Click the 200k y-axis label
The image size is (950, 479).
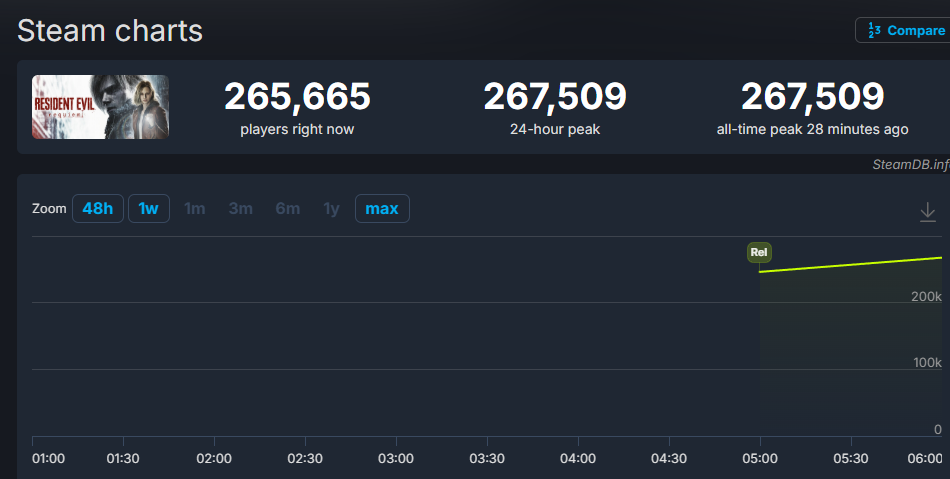click(x=925, y=297)
